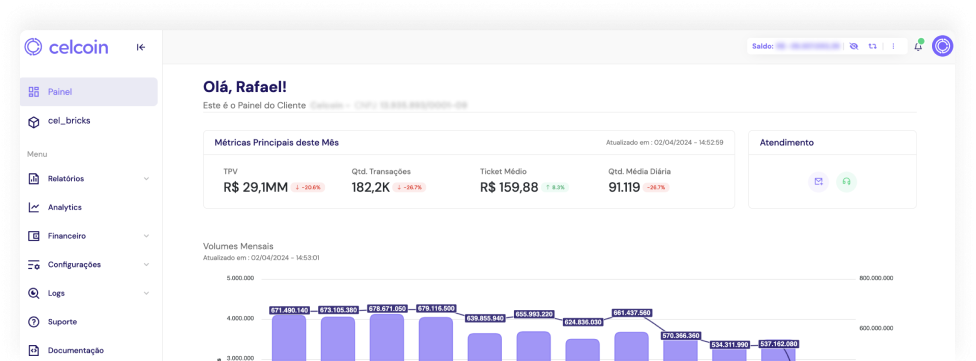Refresh the balance with the reload icon
This screenshot has width=976, height=361.
[873, 46]
